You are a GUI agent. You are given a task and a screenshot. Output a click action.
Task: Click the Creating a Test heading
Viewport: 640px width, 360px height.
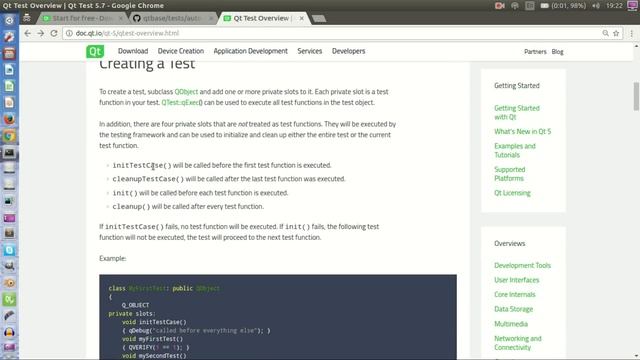pos(147,64)
